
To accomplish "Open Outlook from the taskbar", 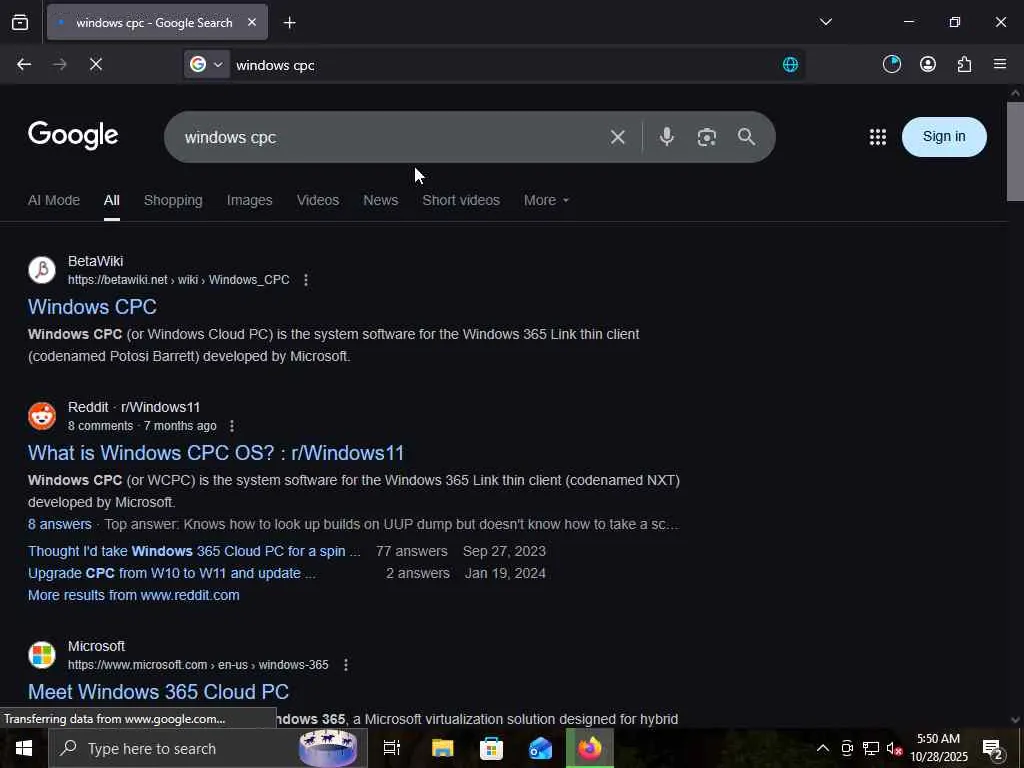I will [x=540, y=748].
